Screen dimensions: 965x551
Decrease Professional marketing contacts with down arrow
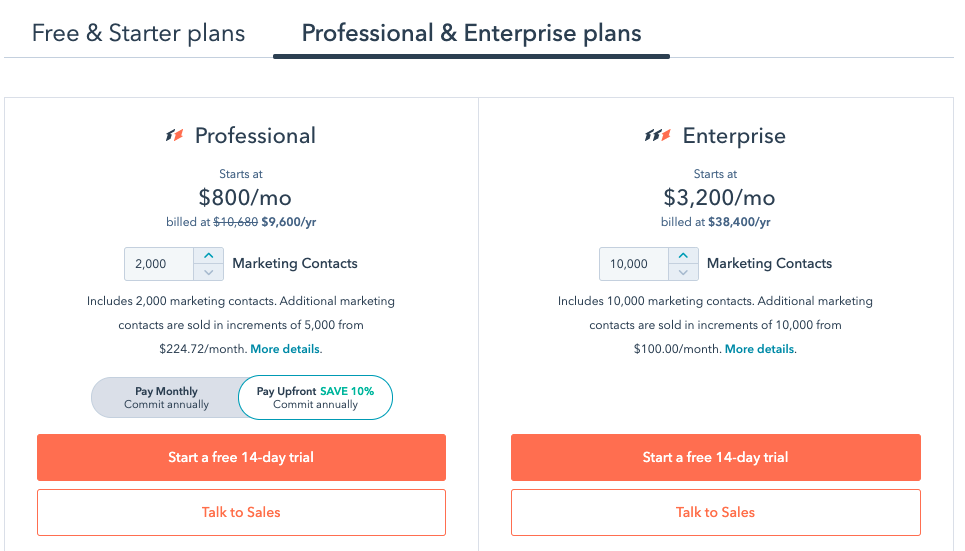(208, 272)
